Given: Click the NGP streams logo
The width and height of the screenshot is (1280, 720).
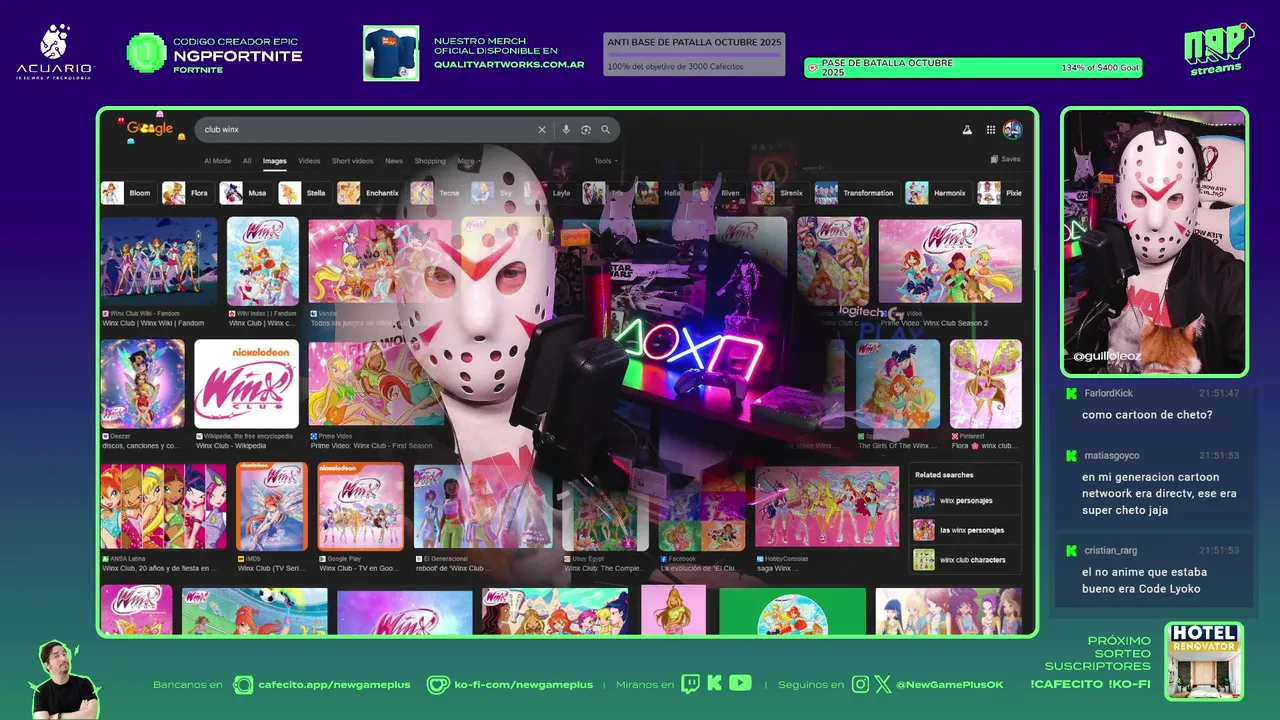Looking at the screenshot, I should [x=1218, y=49].
